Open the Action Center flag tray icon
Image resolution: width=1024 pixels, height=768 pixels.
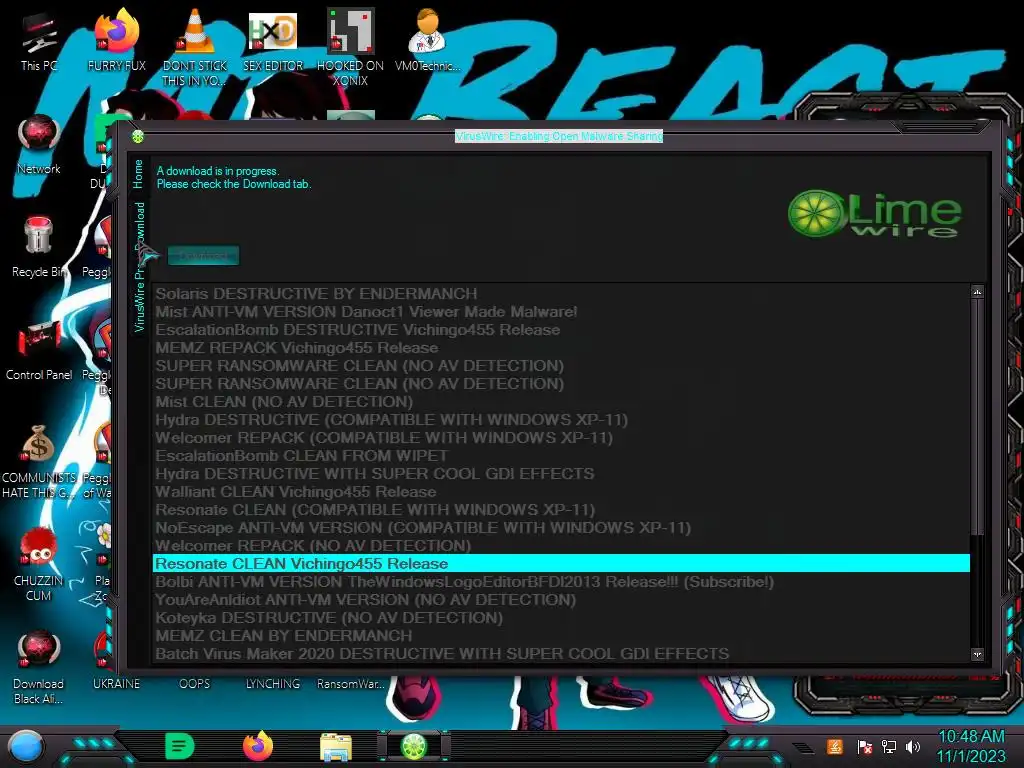coord(864,746)
